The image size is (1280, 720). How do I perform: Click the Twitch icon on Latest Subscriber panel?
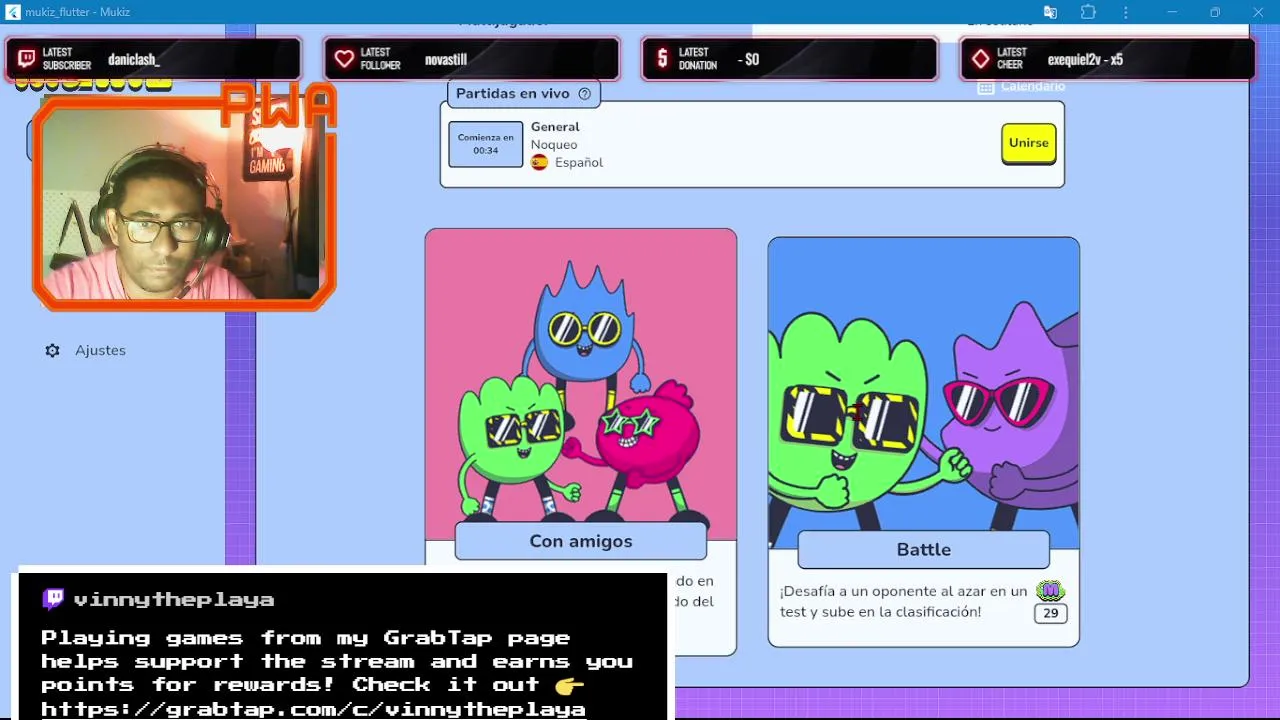tap(27, 59)
